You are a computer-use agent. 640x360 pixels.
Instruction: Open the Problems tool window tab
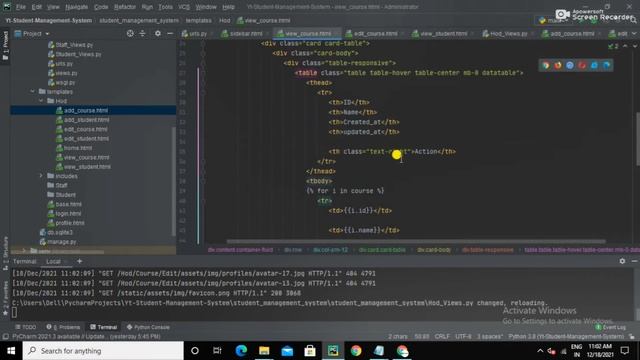[63, 327]
